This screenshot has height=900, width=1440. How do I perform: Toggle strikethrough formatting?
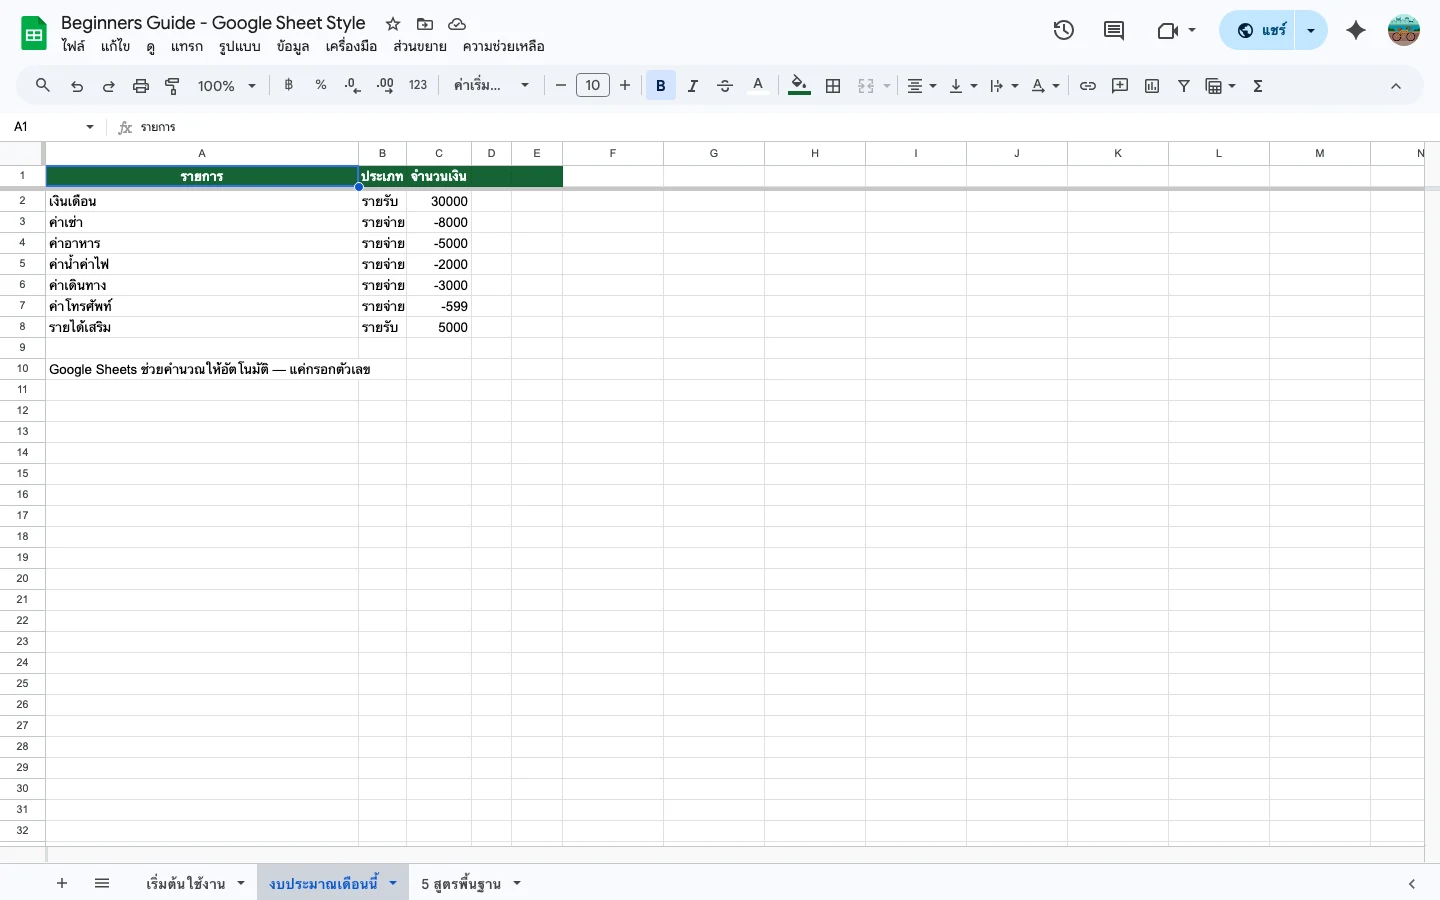(x=725, y=85)
